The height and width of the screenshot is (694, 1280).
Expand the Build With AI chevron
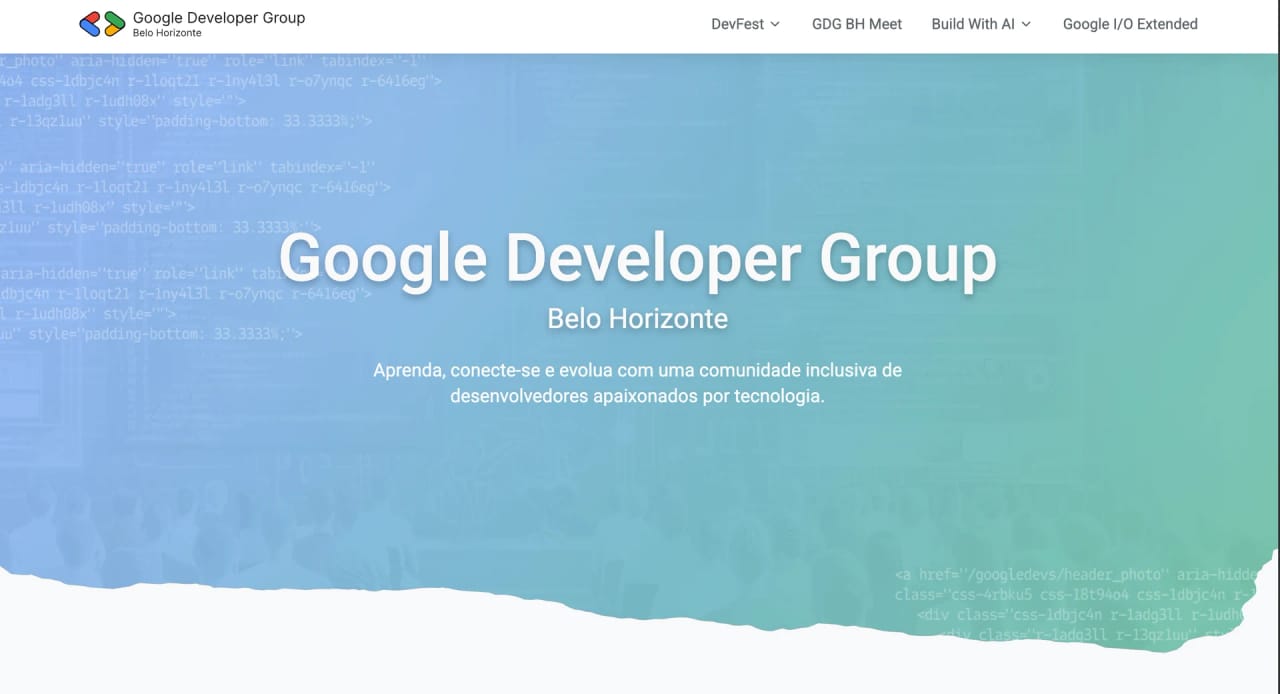coord(1025,24)
